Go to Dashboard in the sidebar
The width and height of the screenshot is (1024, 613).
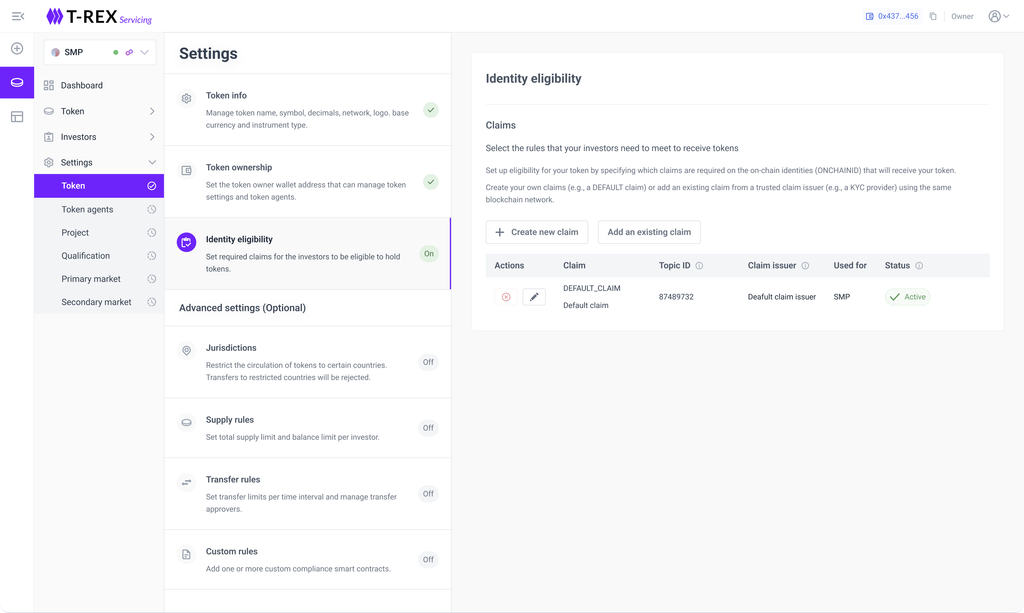[82, 85]
